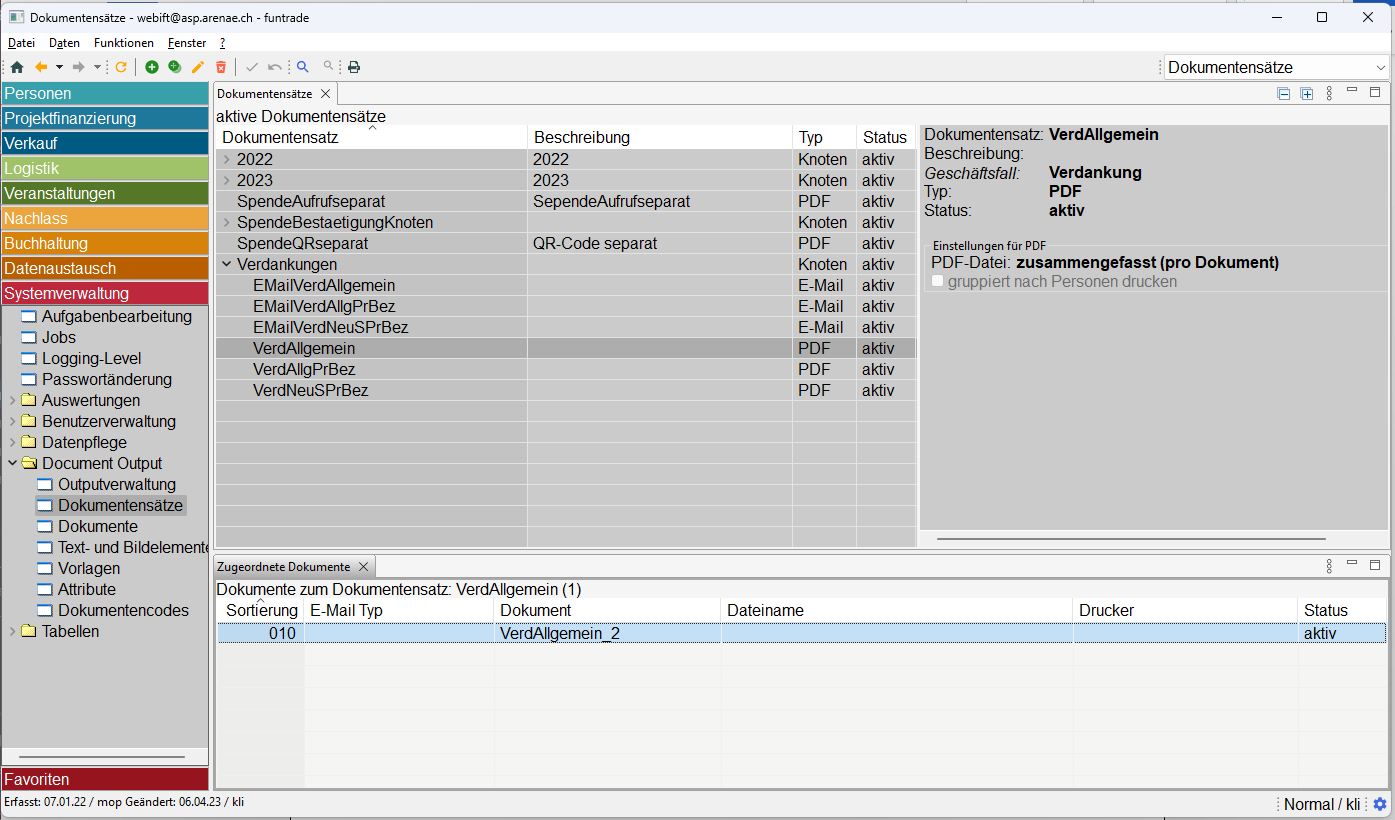The height and width of the screenshot is (820, 1395).
Task: Open the Buchhaltung module section
Action: 105,243
